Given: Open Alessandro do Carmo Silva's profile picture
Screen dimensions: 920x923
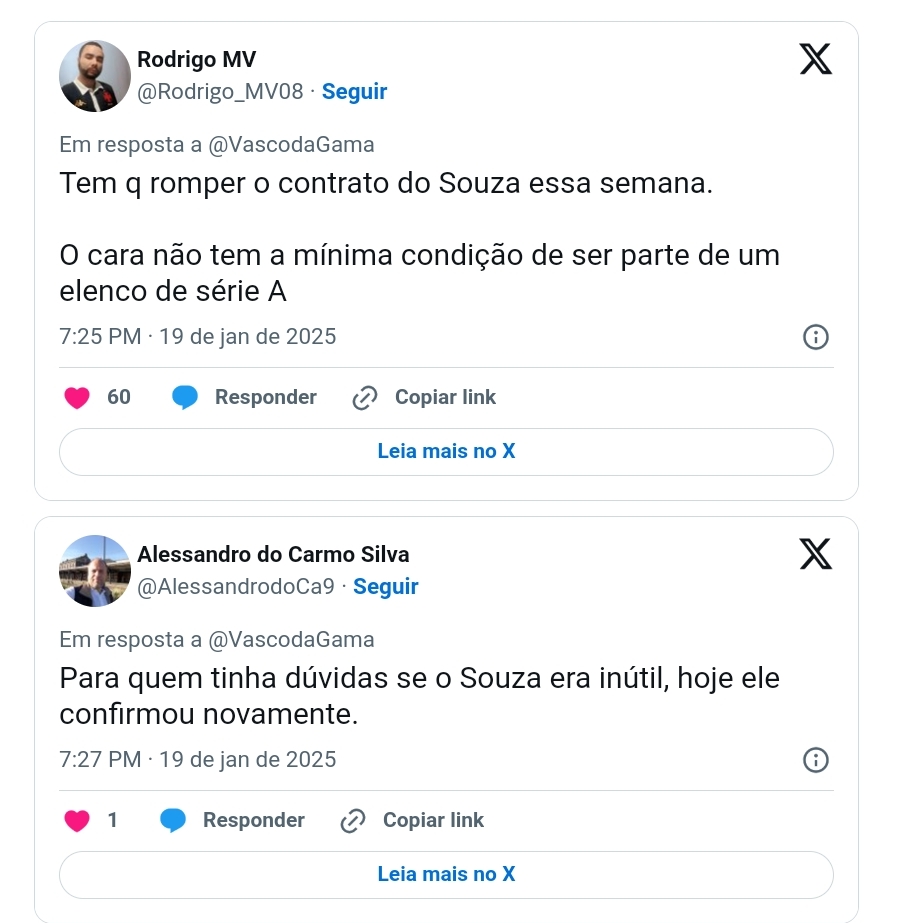Looking at the screenshot, I should [95, 571].
